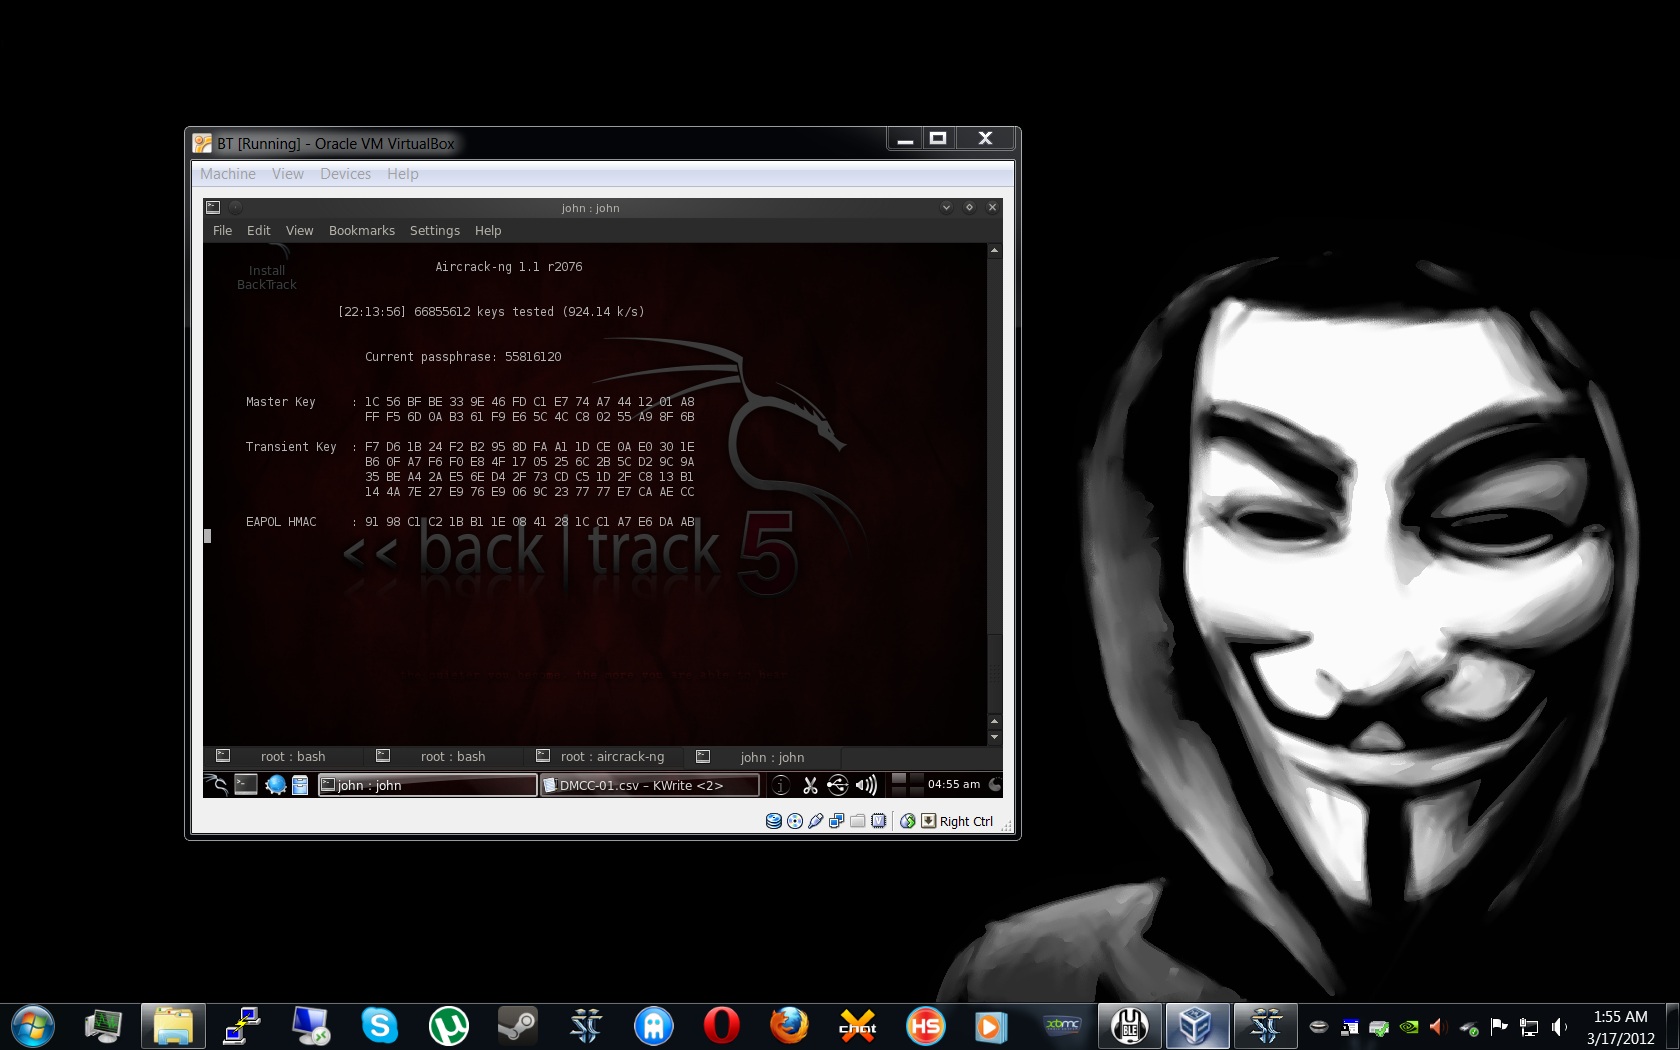
Task: Launch Skype from the taskbar
Action: 380,1026
